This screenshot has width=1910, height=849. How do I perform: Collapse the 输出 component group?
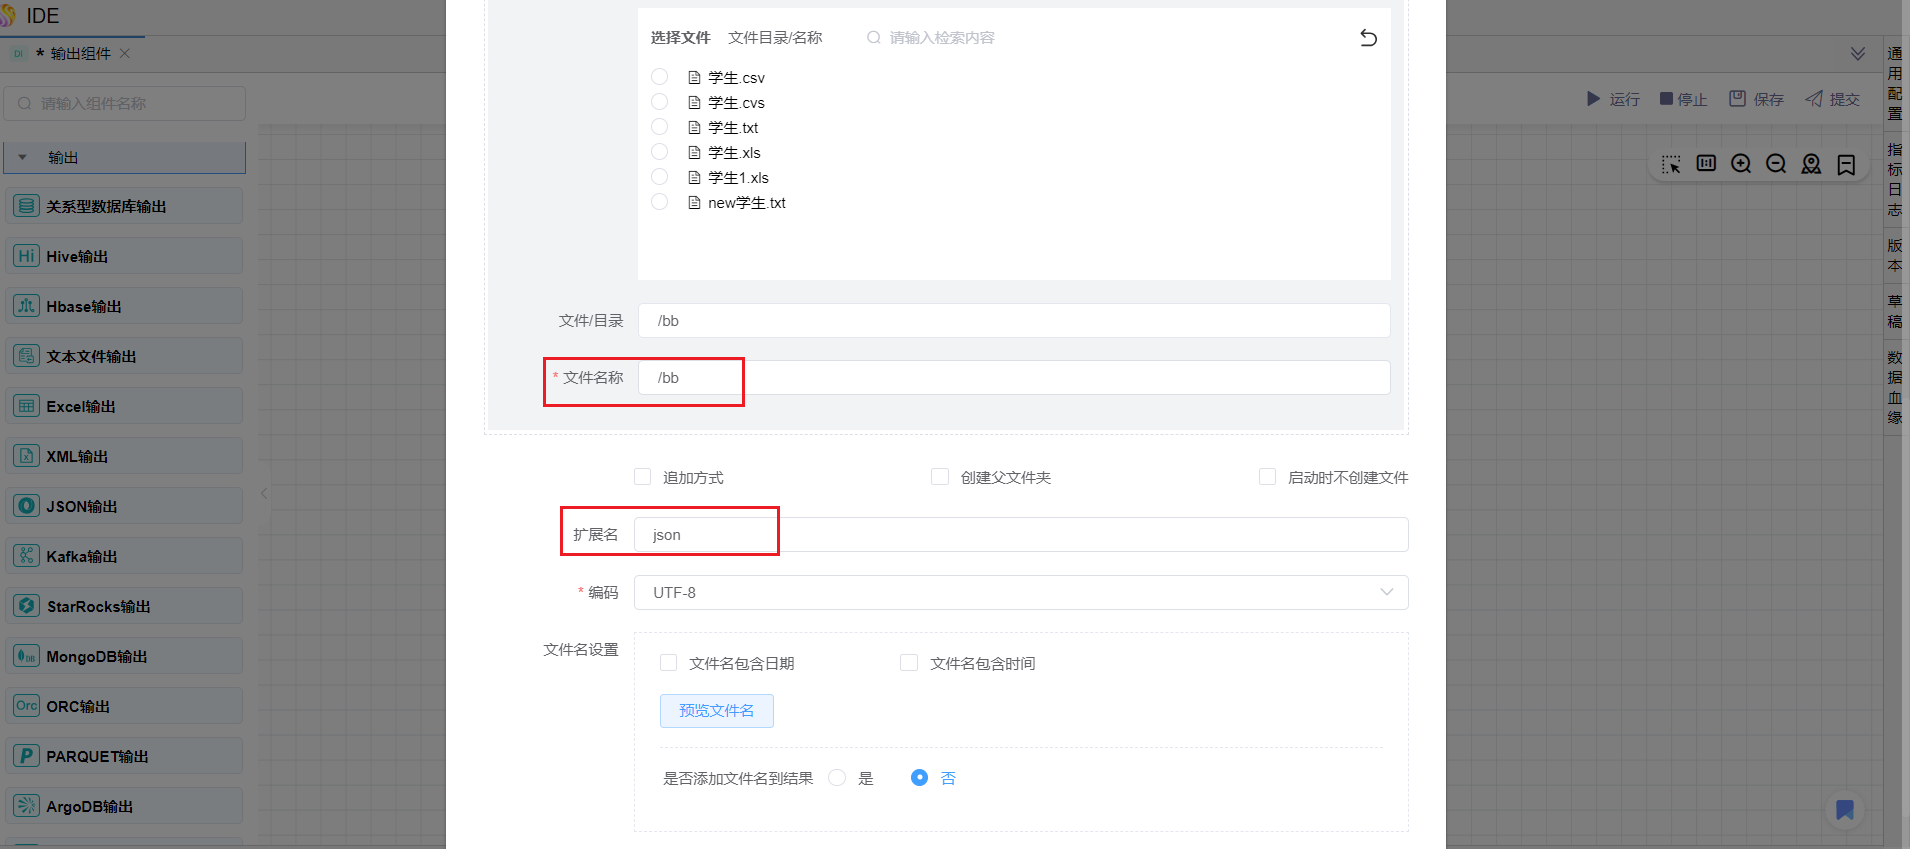(x=23, y=157)
